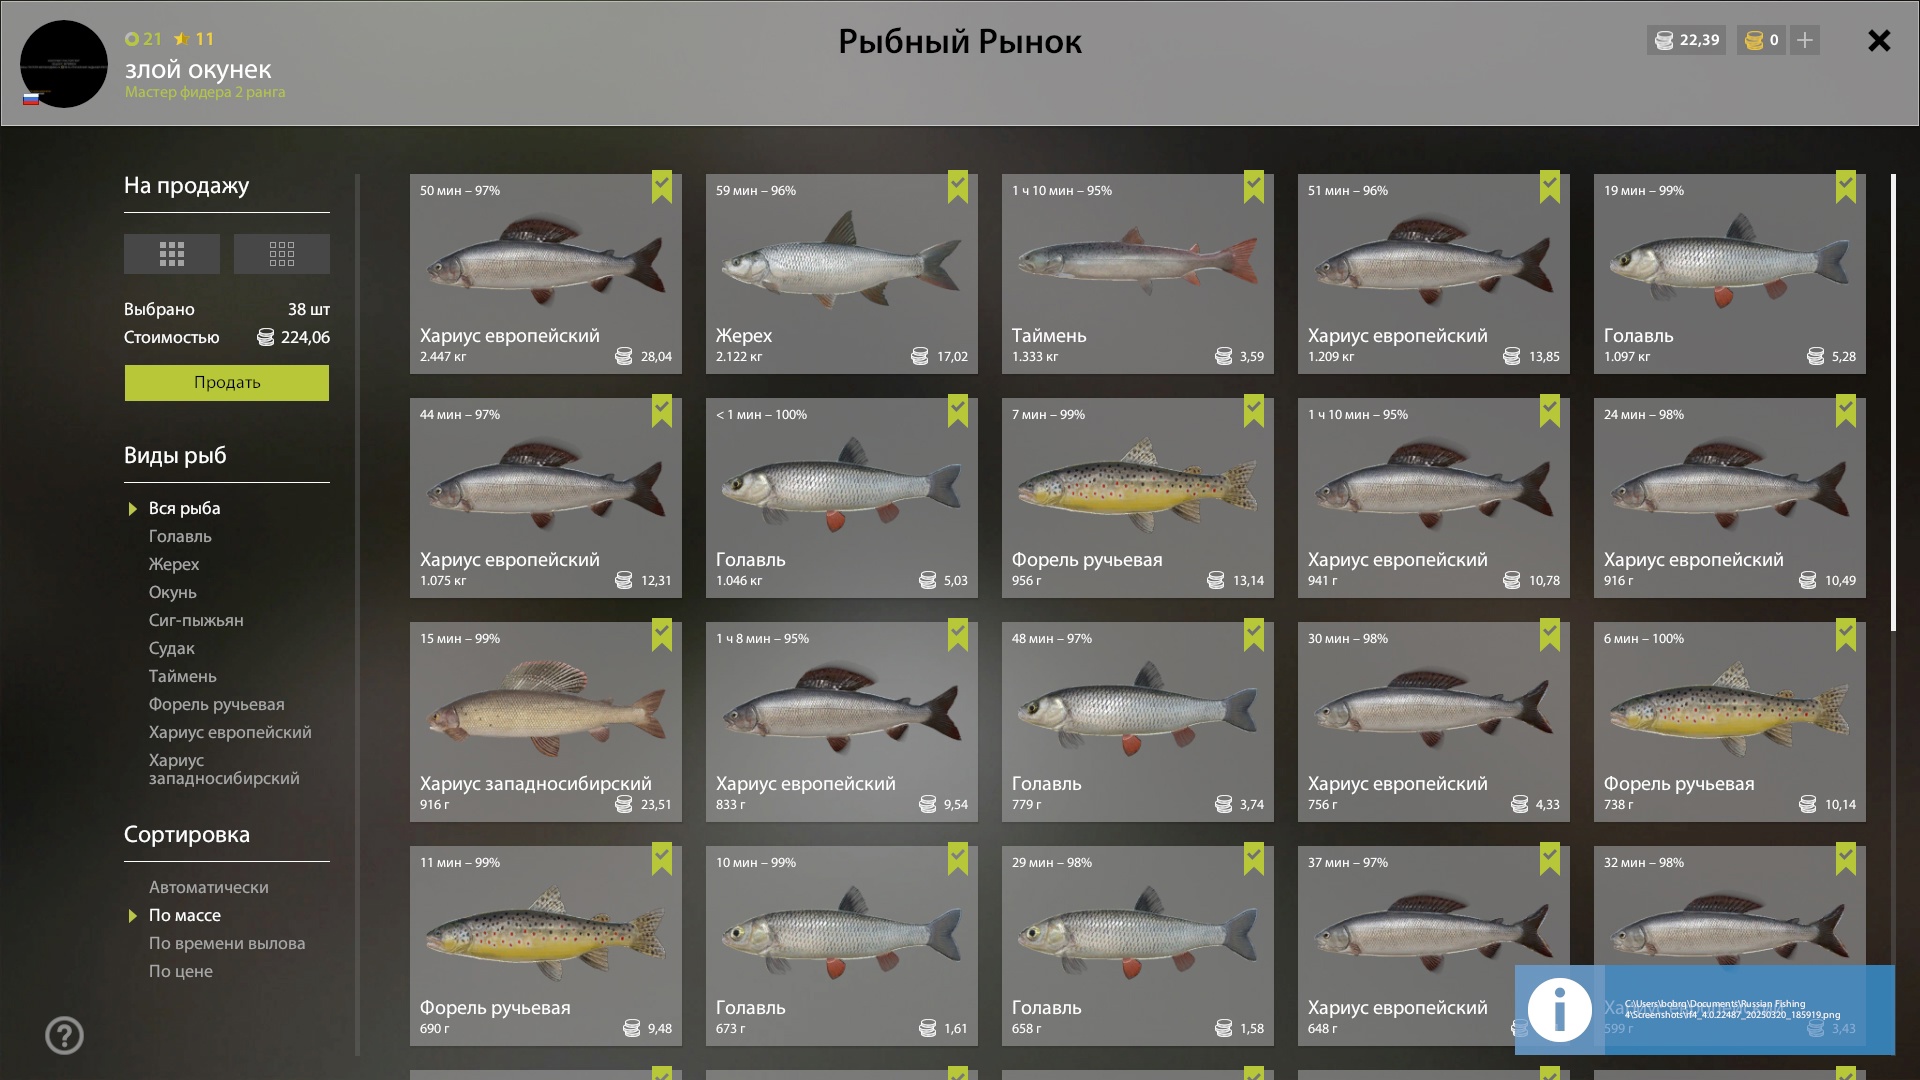
Task: Open the help question mark icon
Action: click(x=64, y=1036)
